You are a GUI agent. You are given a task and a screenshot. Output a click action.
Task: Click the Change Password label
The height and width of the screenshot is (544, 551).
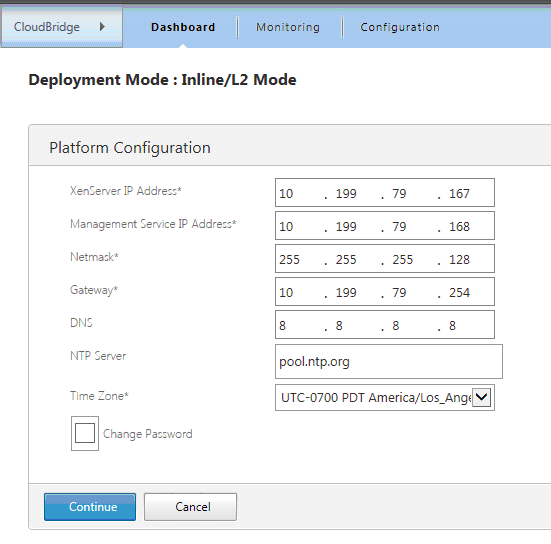click(148, 434)
